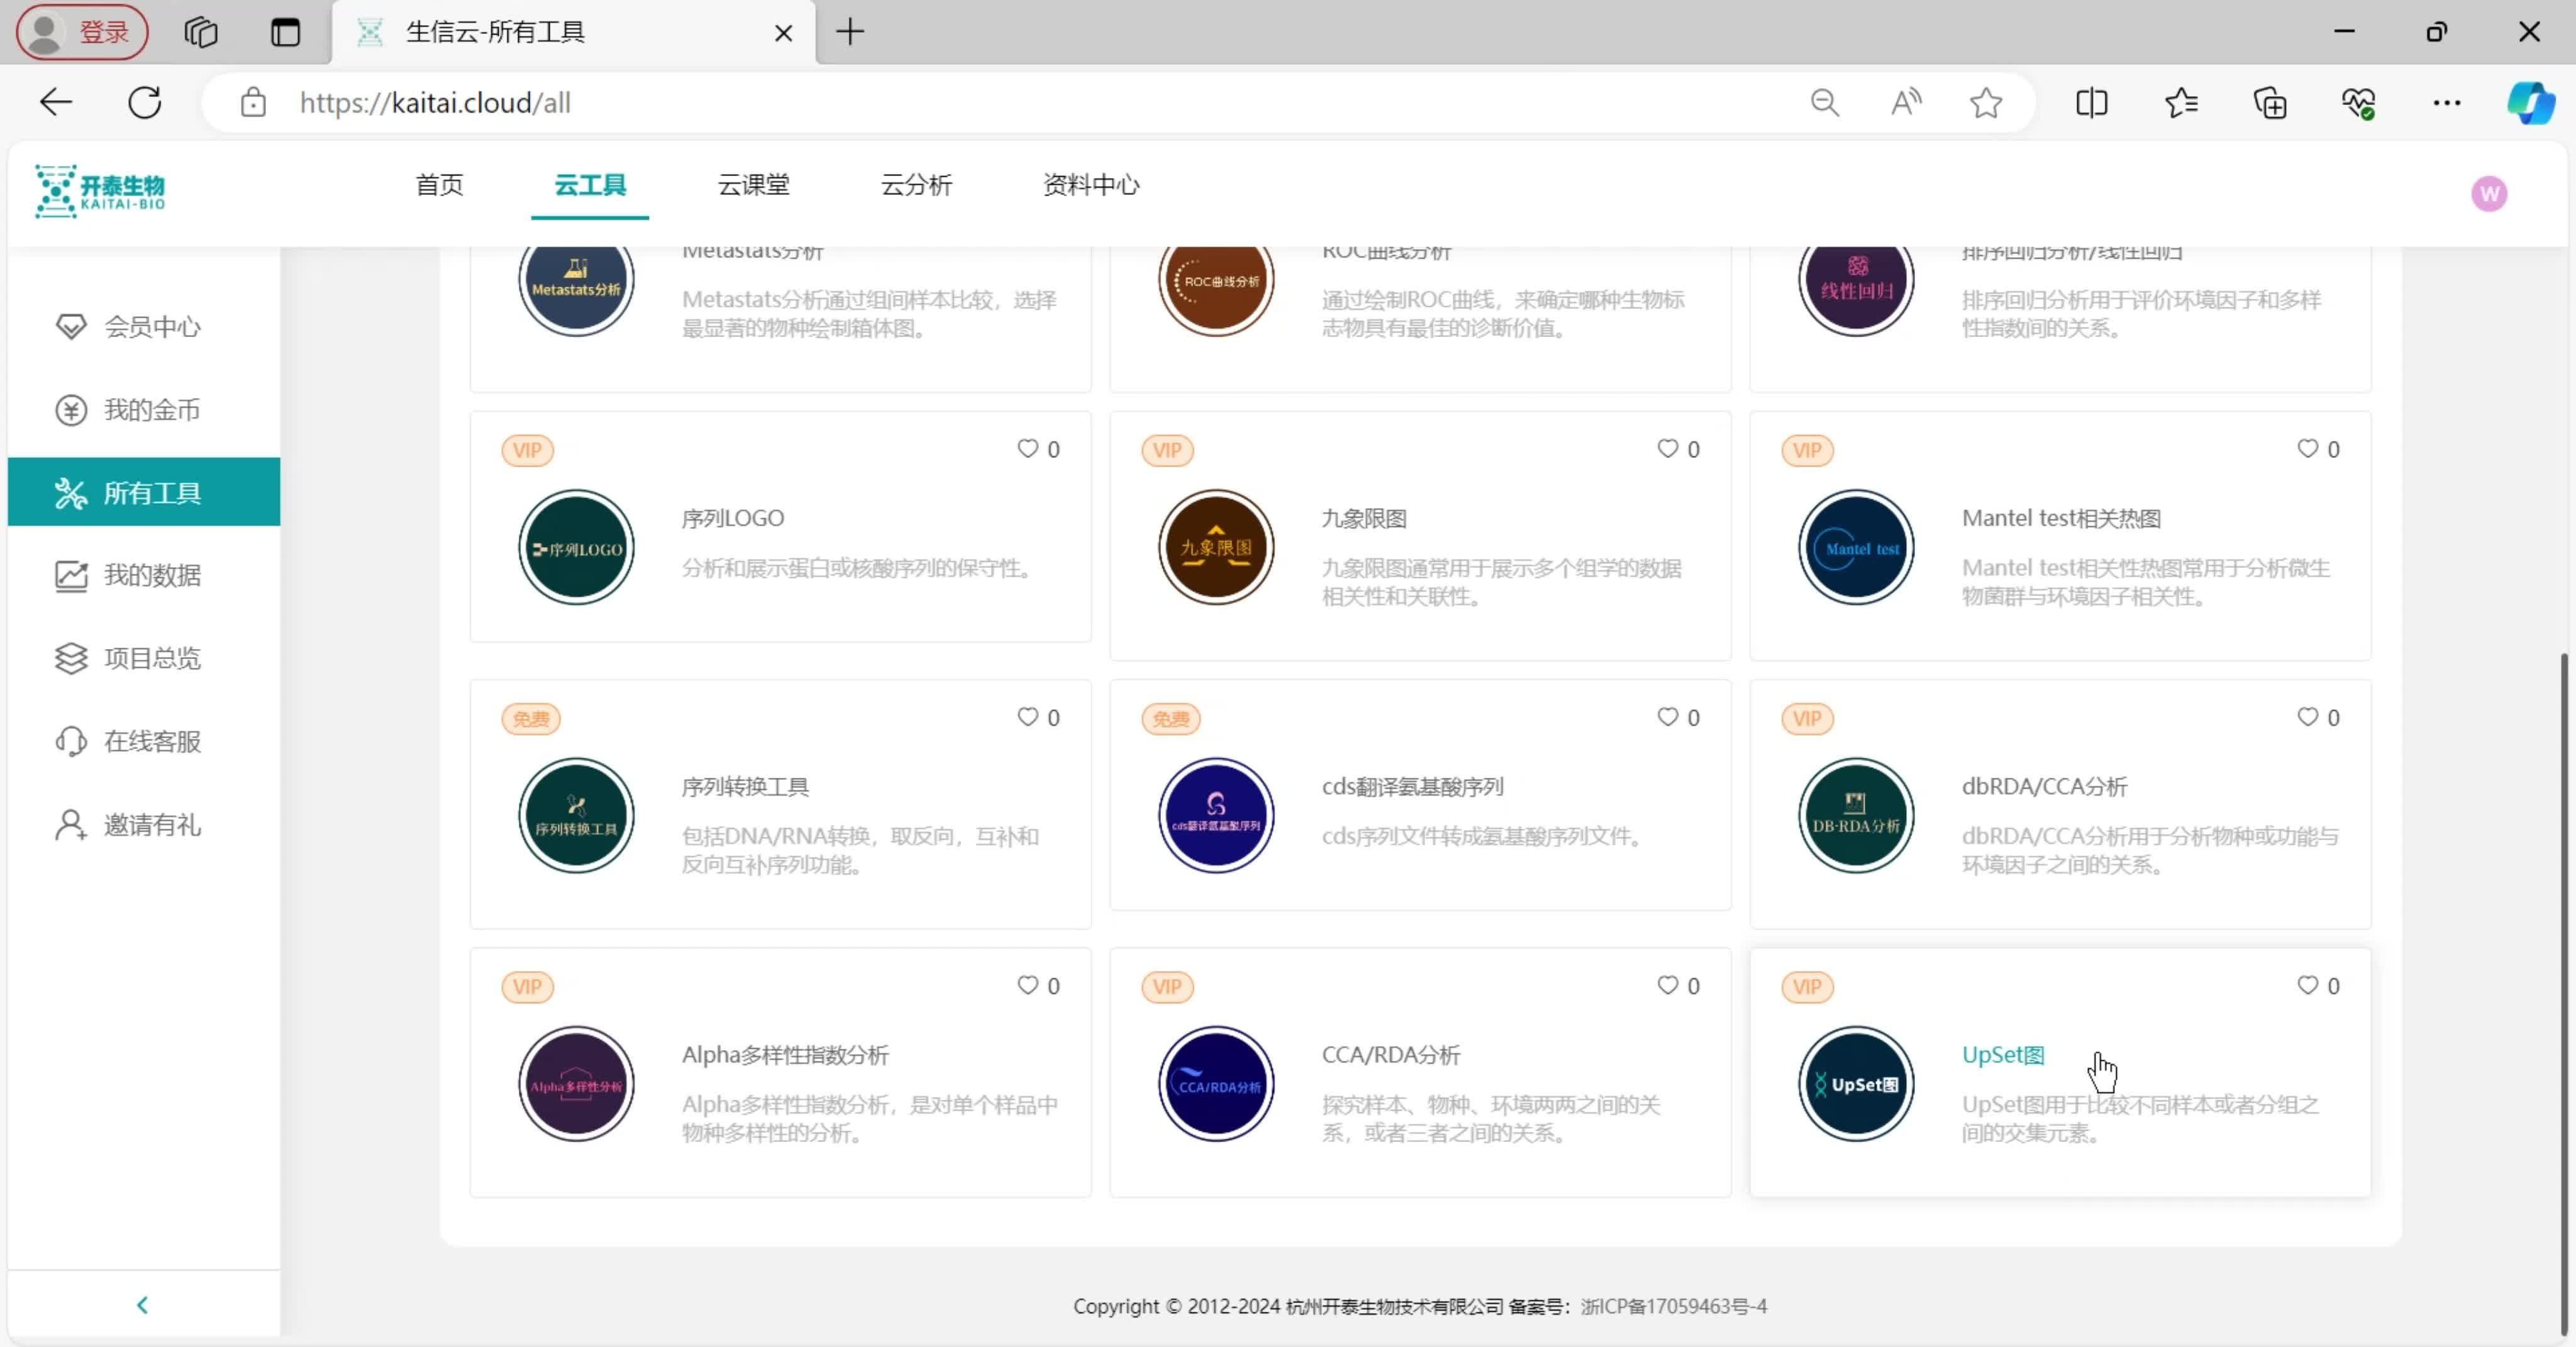Open the UpSet图 link
This screenshot has height=1347, width=2576.
2002,1054
